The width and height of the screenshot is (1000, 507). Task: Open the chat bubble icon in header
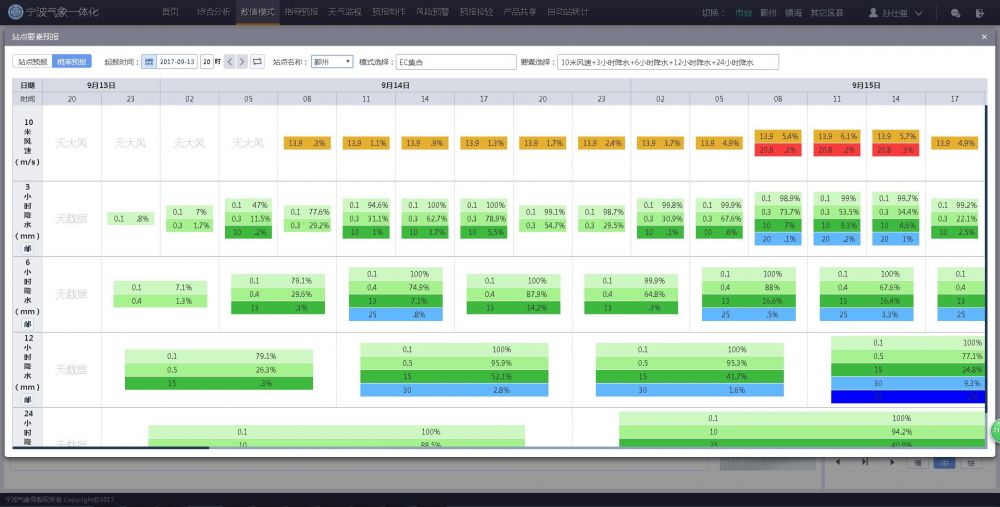click(955, 13)
